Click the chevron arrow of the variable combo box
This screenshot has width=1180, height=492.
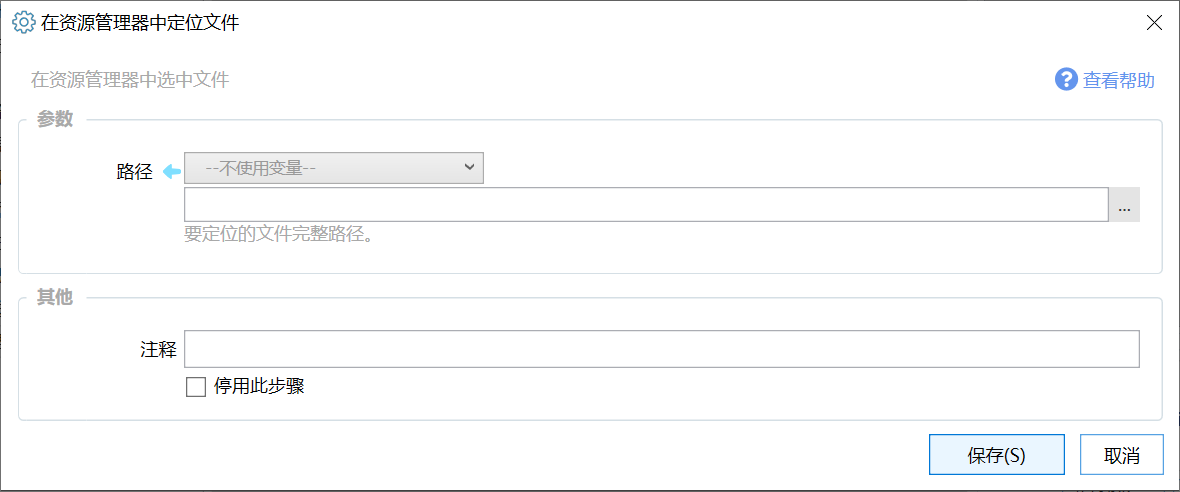pyautogui.click(x=470, y=167)
